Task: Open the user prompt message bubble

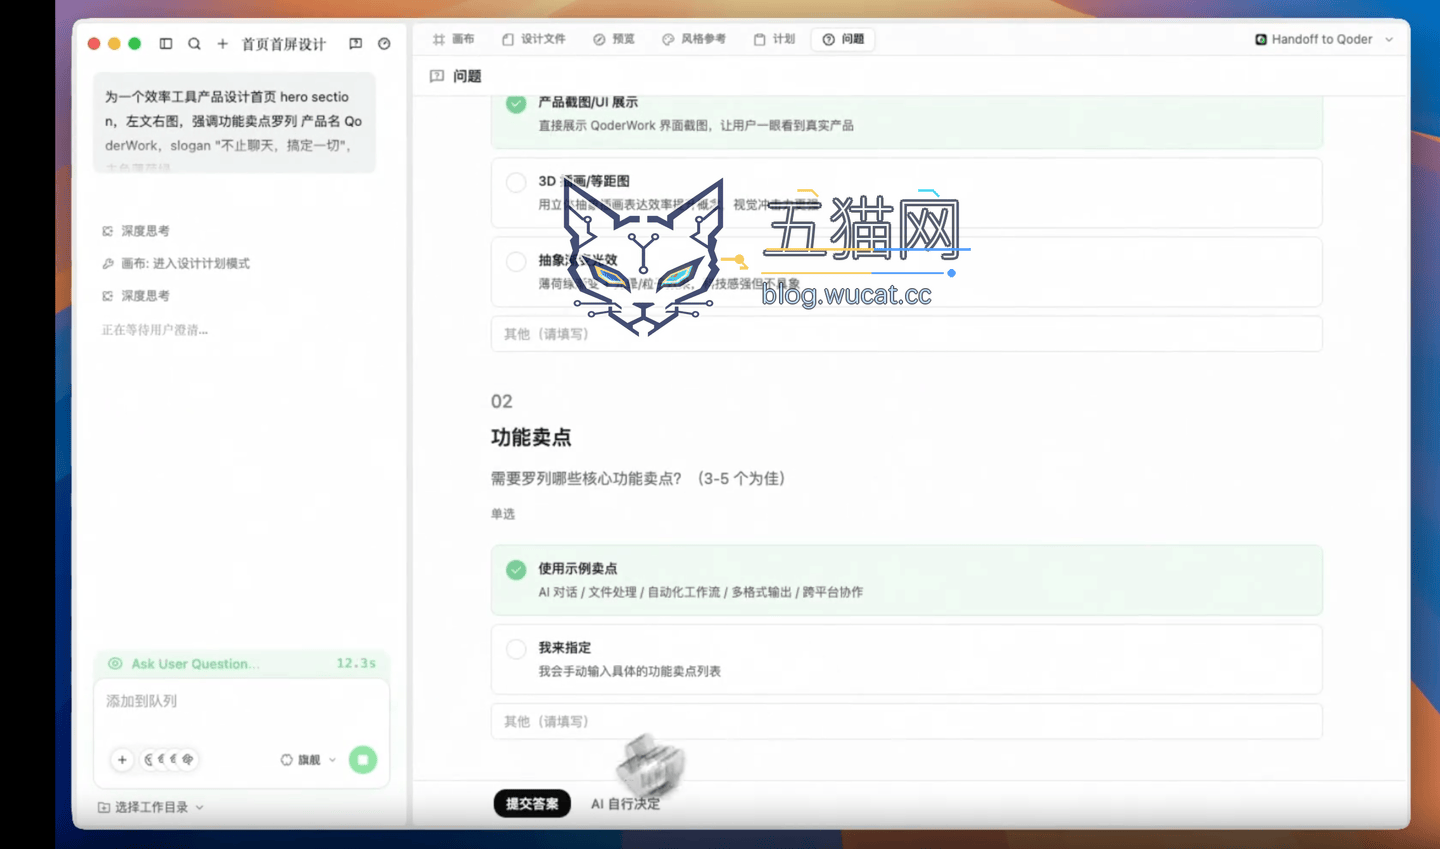Action: tap(234, 123)
